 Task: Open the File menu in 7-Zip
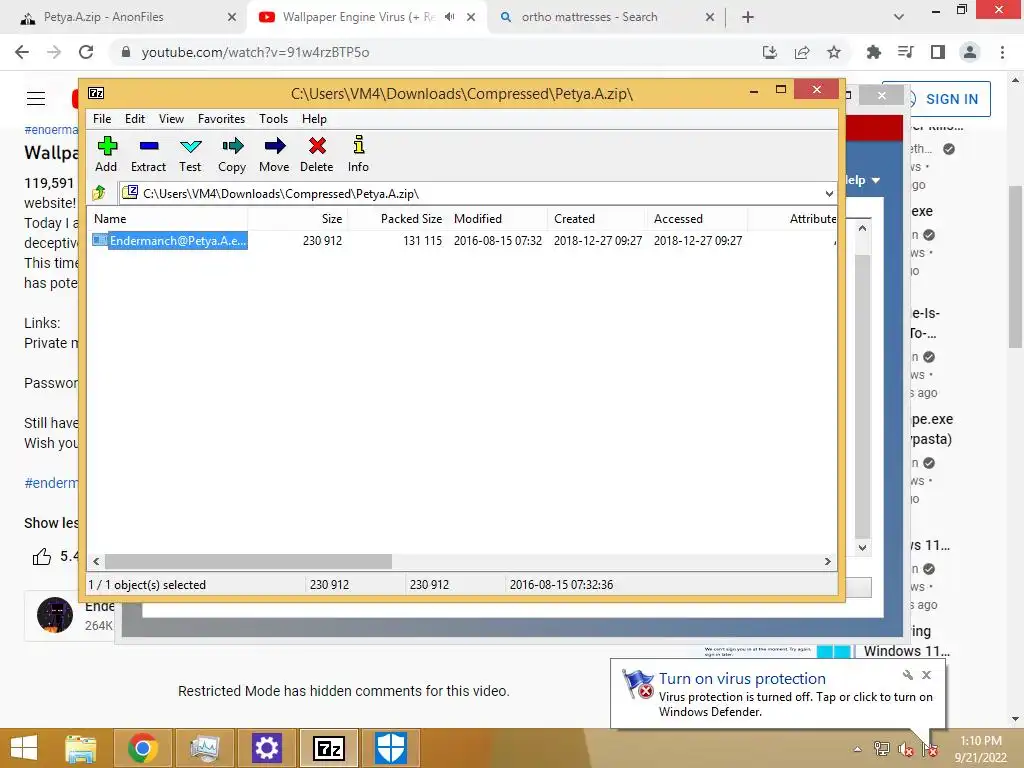click(x=102, y=119)
